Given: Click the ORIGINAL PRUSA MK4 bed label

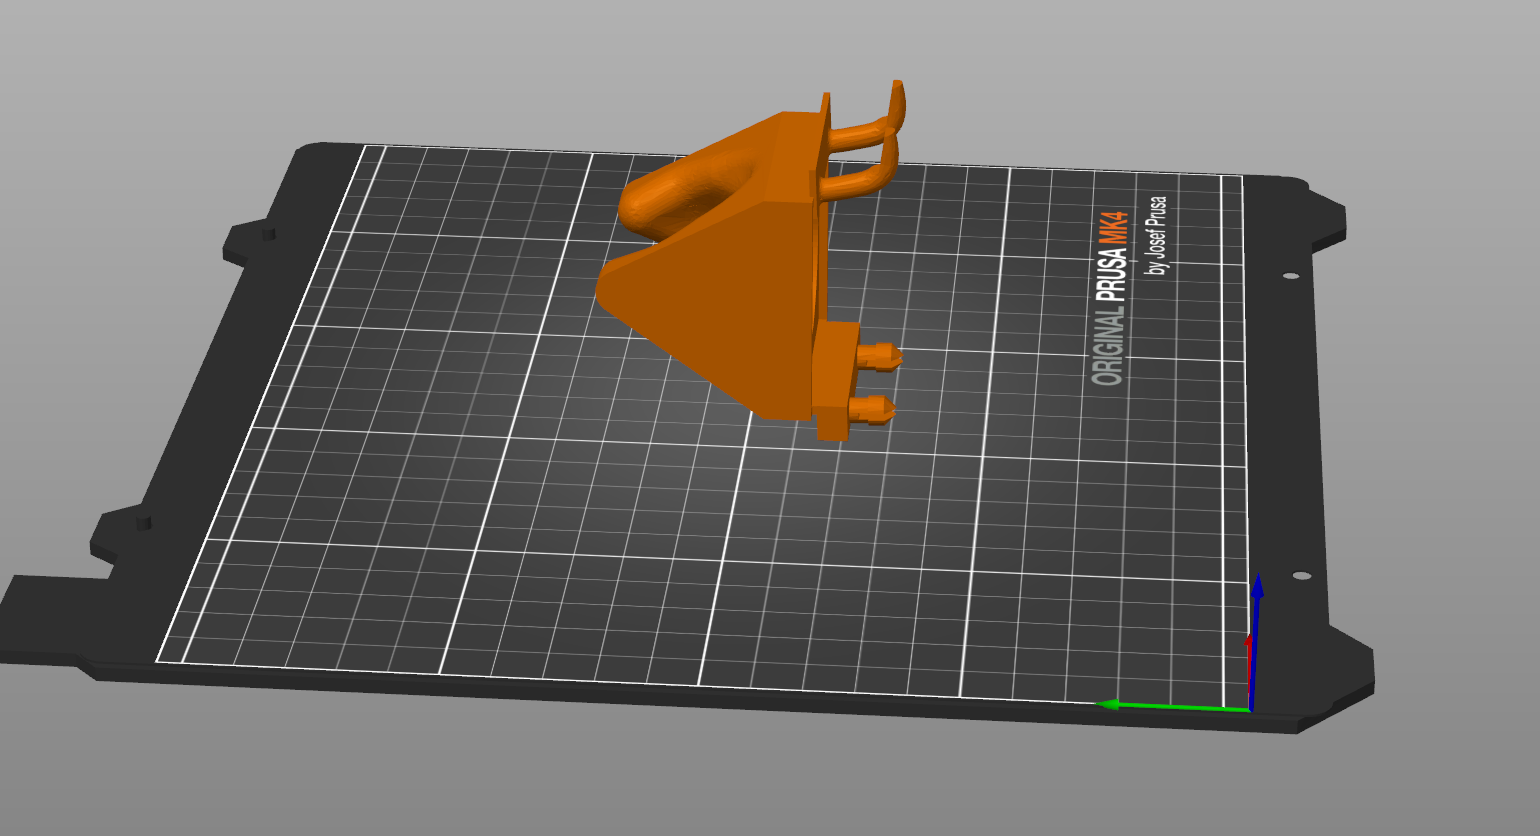Looking at the screenshot, I should tap(1110, 298).
